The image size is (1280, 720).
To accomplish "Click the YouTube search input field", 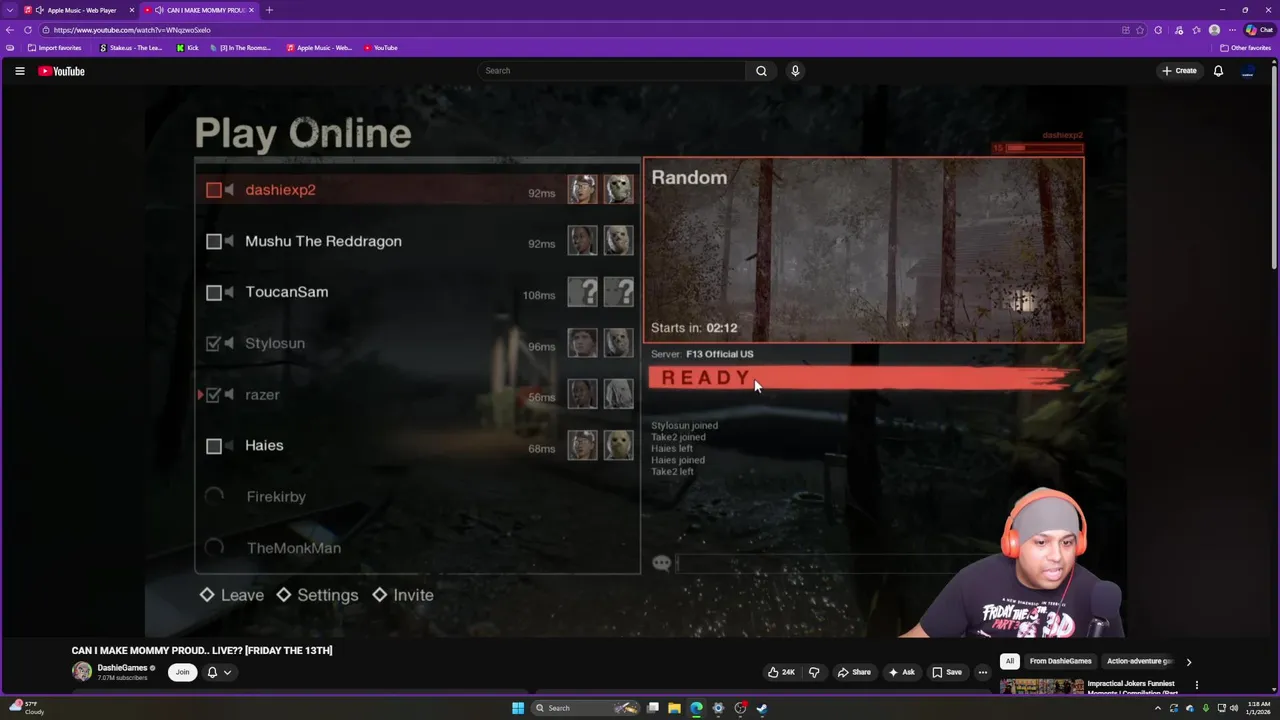I will (x=611, y=71).
